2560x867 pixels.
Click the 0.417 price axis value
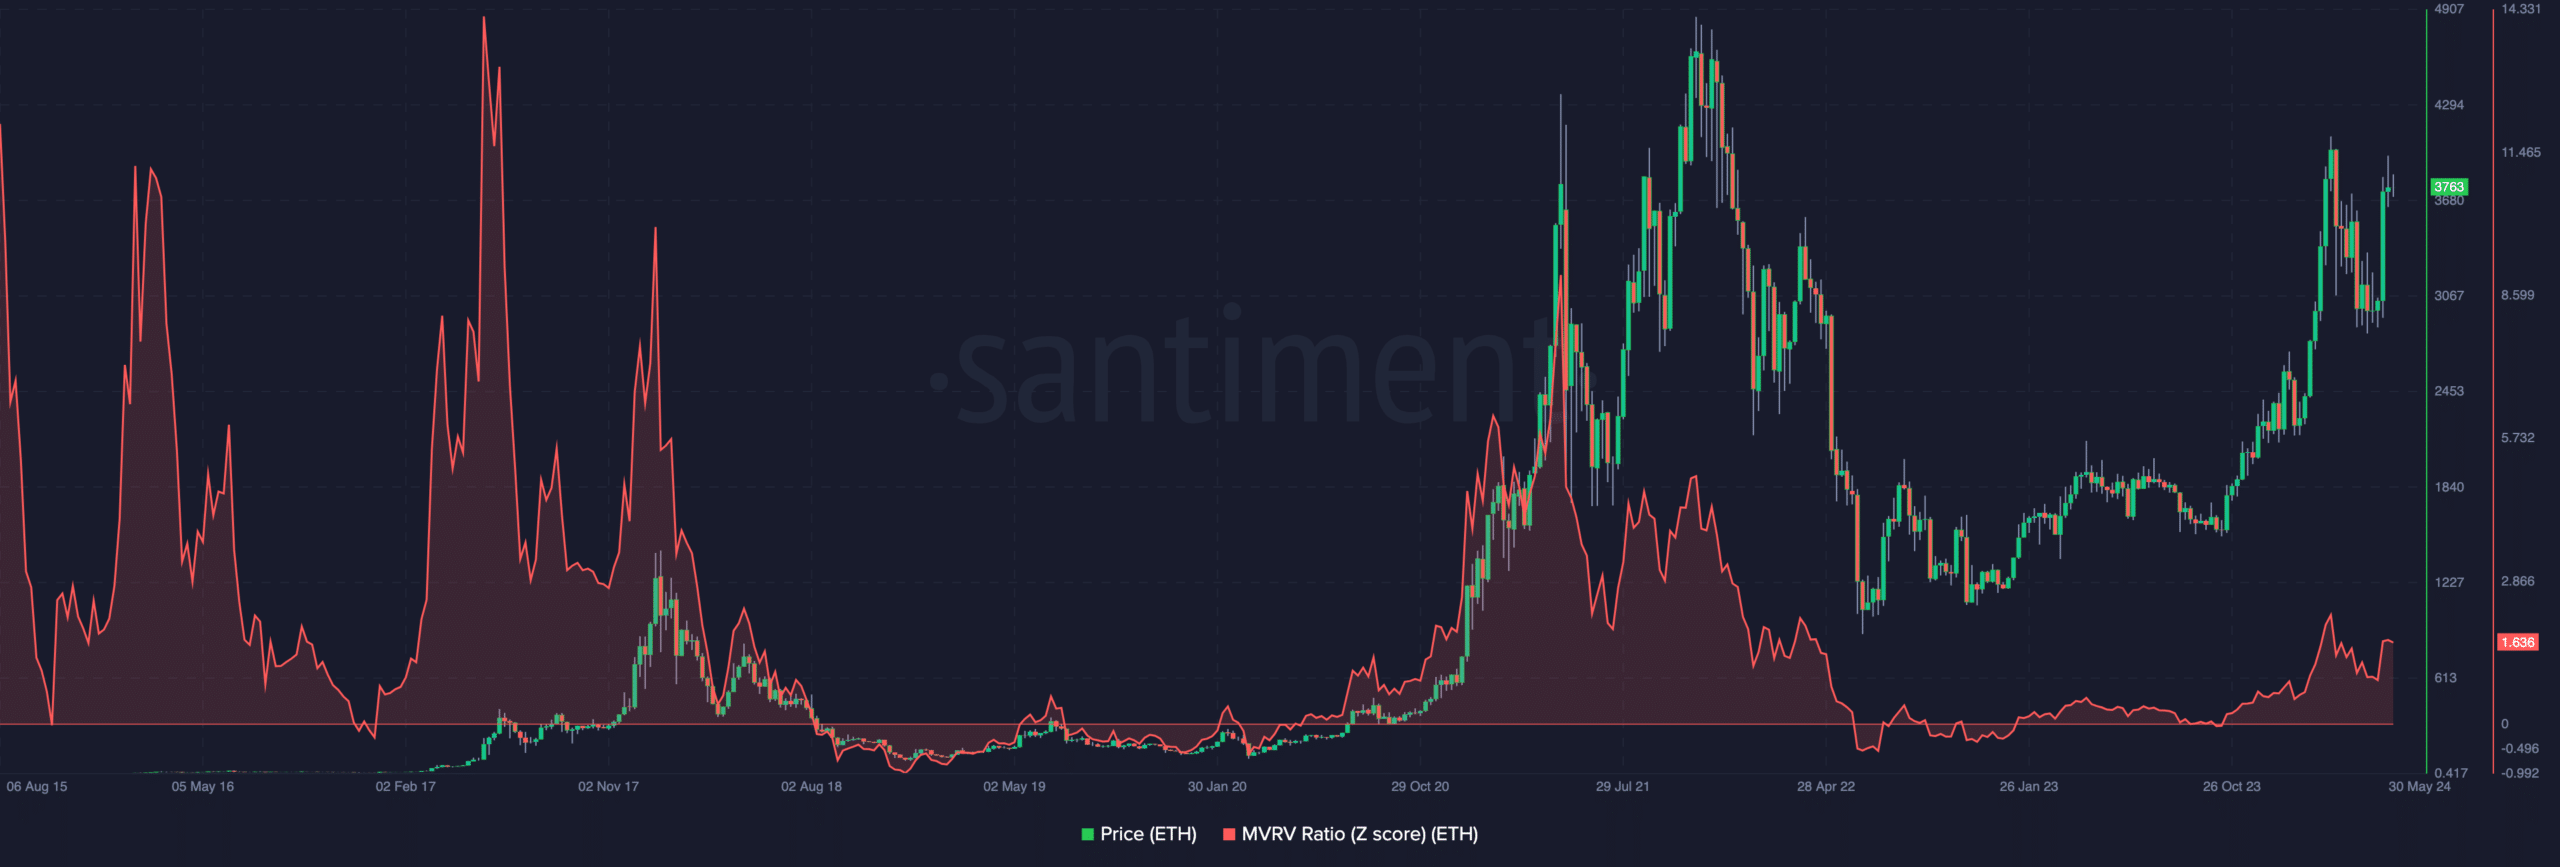pos(2451,773)
